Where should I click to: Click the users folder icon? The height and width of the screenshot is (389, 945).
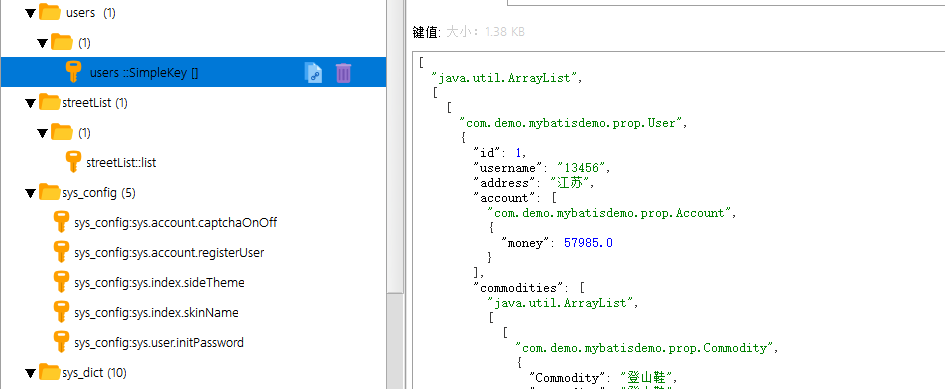tap(49, 12)
